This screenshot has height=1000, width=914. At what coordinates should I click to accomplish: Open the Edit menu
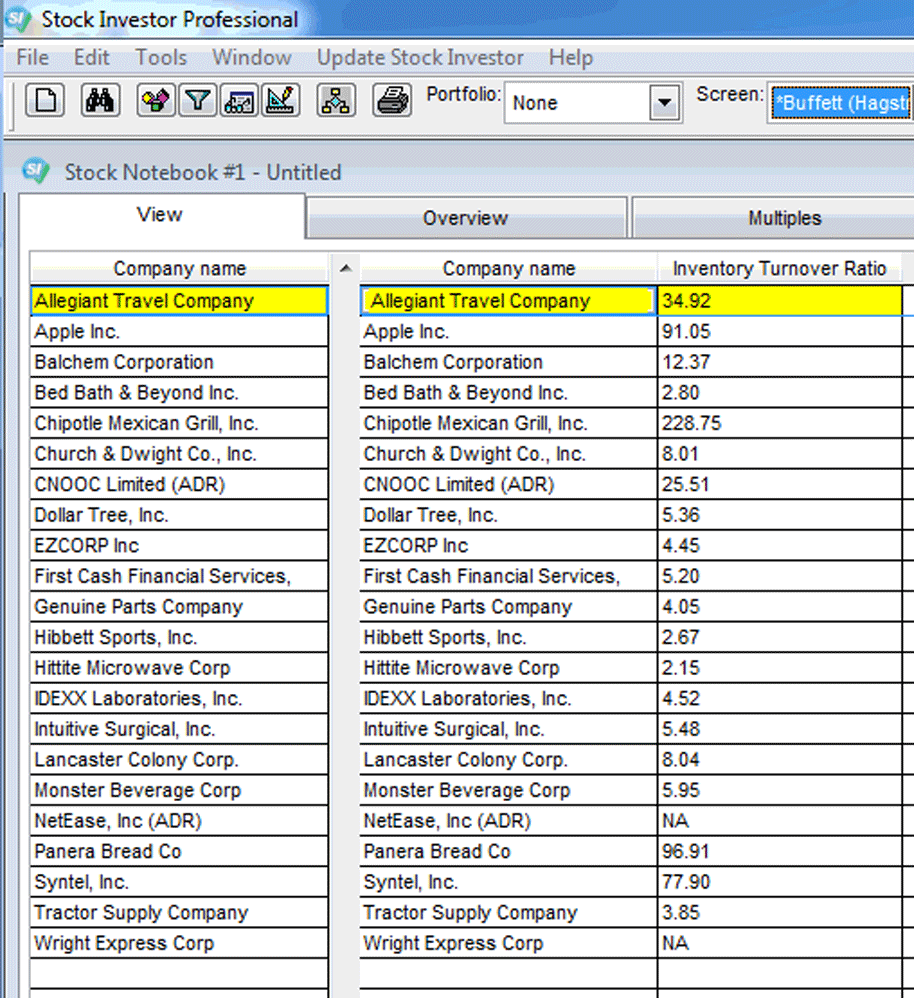pos(92,57)
